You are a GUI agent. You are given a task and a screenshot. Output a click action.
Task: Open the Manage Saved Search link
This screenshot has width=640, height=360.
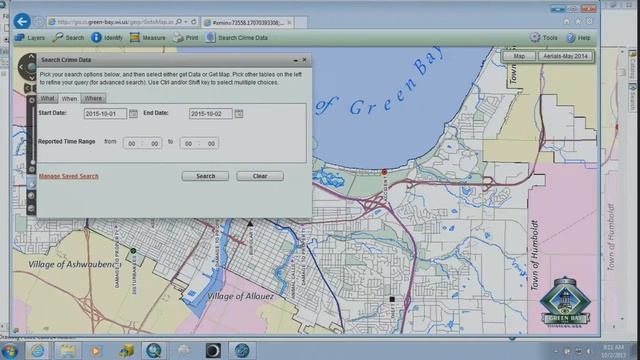(x=69, y=176)
